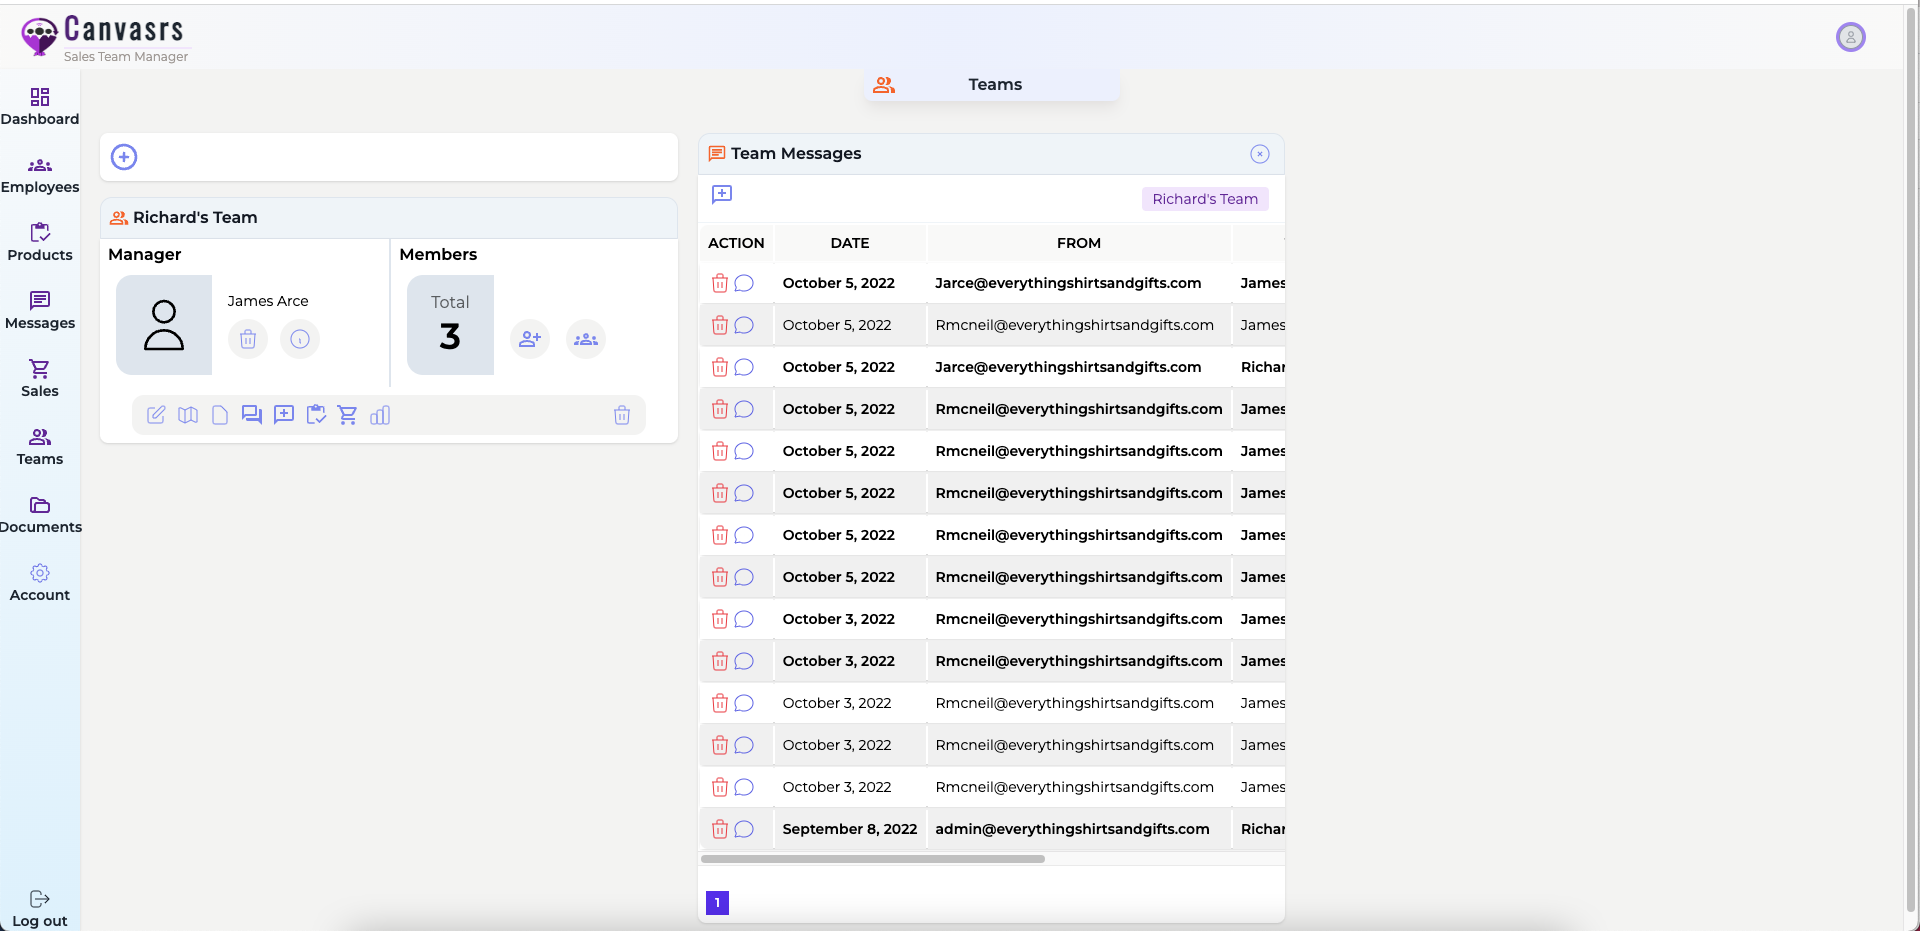Reply to the September 8, 2022 message
Screen dimensions: 1920x931
(744, 829)
